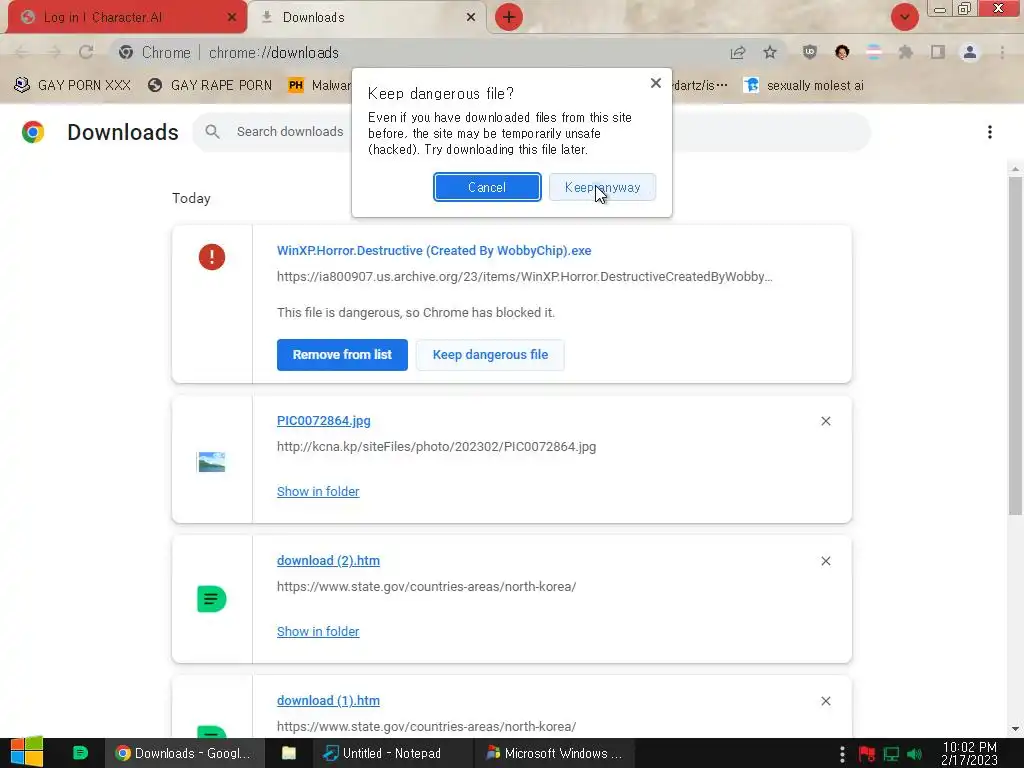Remove PIC0072864.jpg entry with X

[x=825, y=421]
